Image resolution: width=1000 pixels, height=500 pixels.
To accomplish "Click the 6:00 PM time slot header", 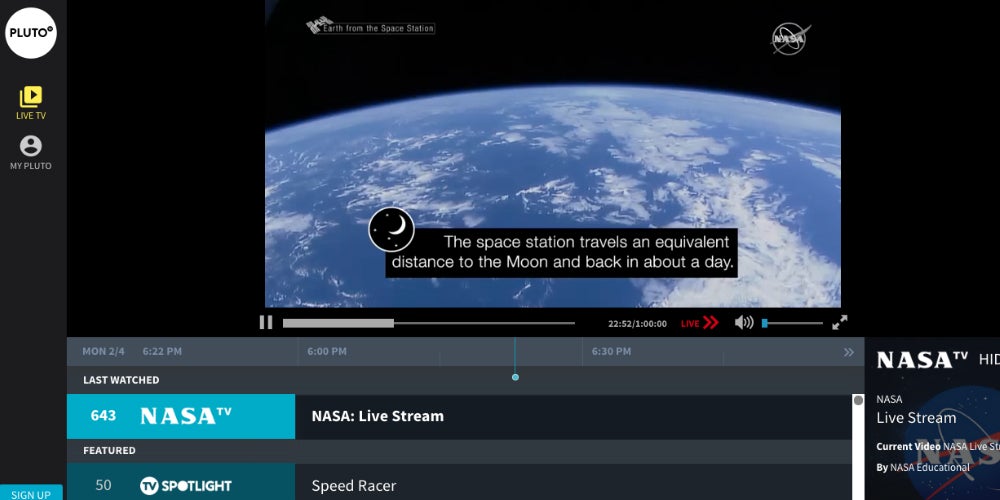I will tap(327, 352).
